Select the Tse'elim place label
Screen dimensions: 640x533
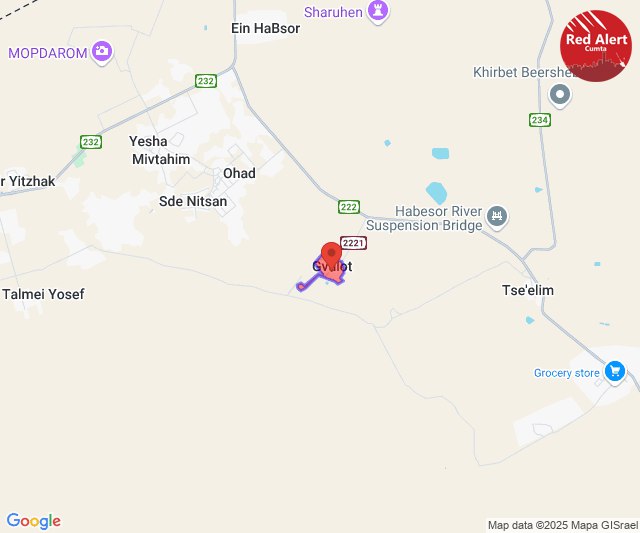coord(528,290)
